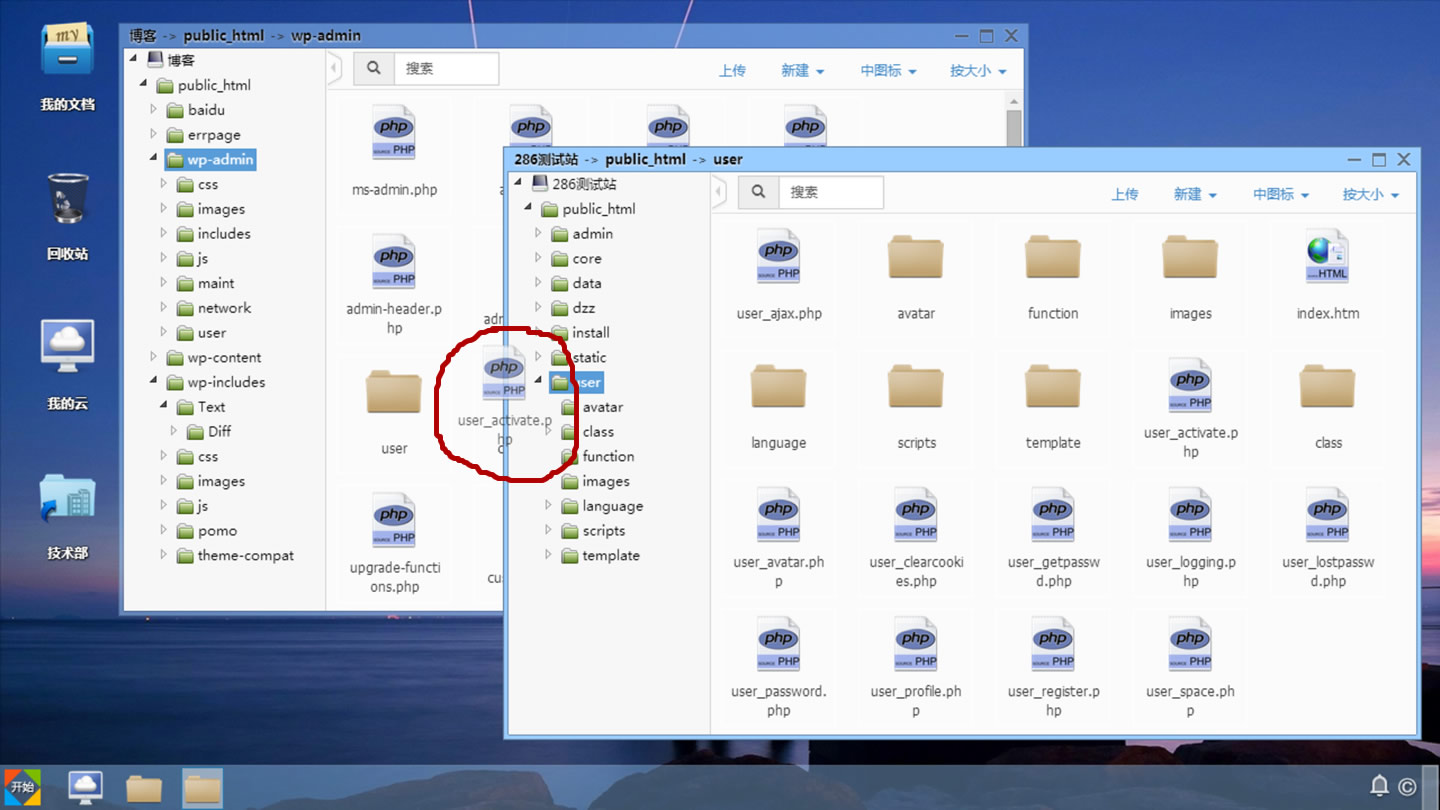Select the user_logging.php file icon
The image size is (1440, 810).
pos(1190,515)
